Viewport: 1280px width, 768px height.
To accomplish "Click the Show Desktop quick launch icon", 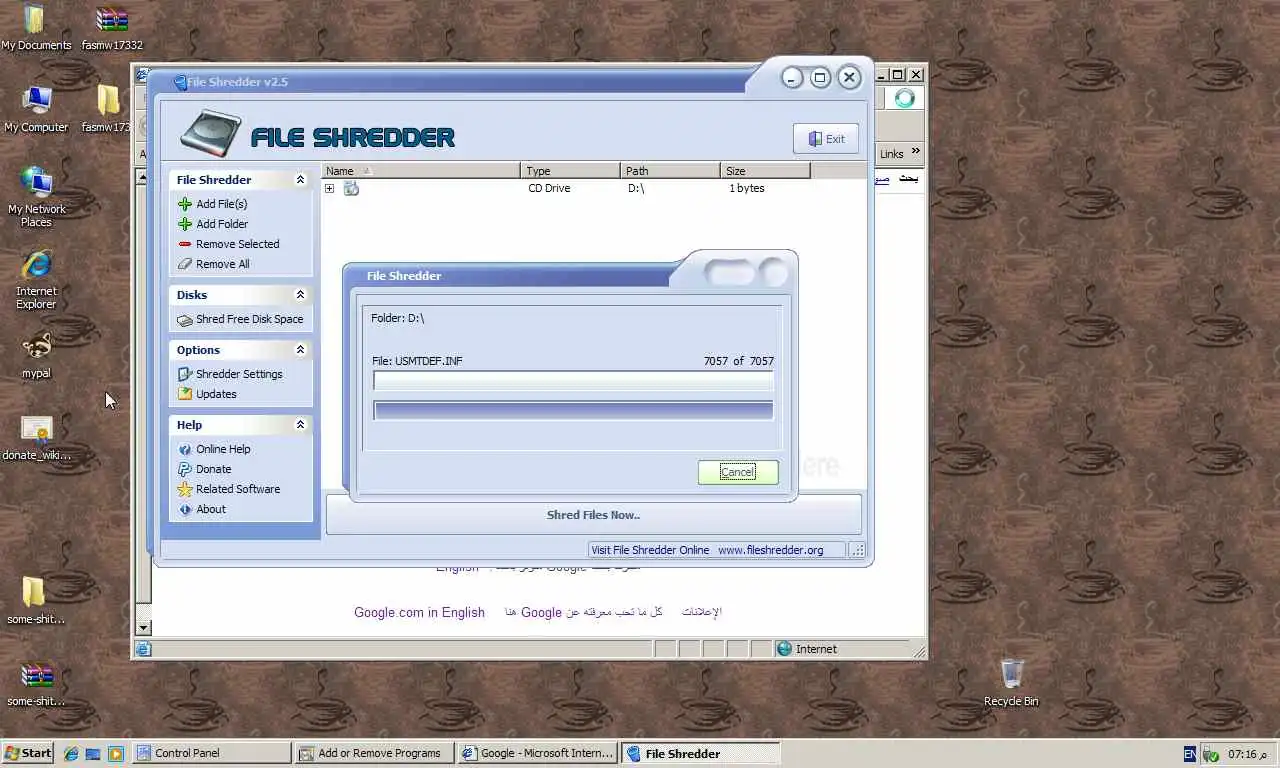I will pyautogui.click(x=93, y=753).
